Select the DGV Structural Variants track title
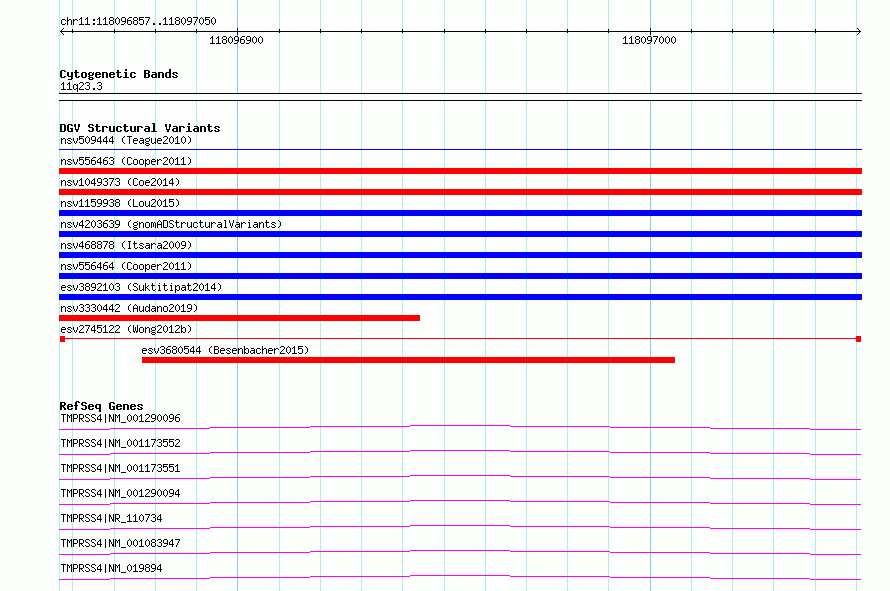Image resolution: width=890 pixels, height=591 pixels. [140, 128]
